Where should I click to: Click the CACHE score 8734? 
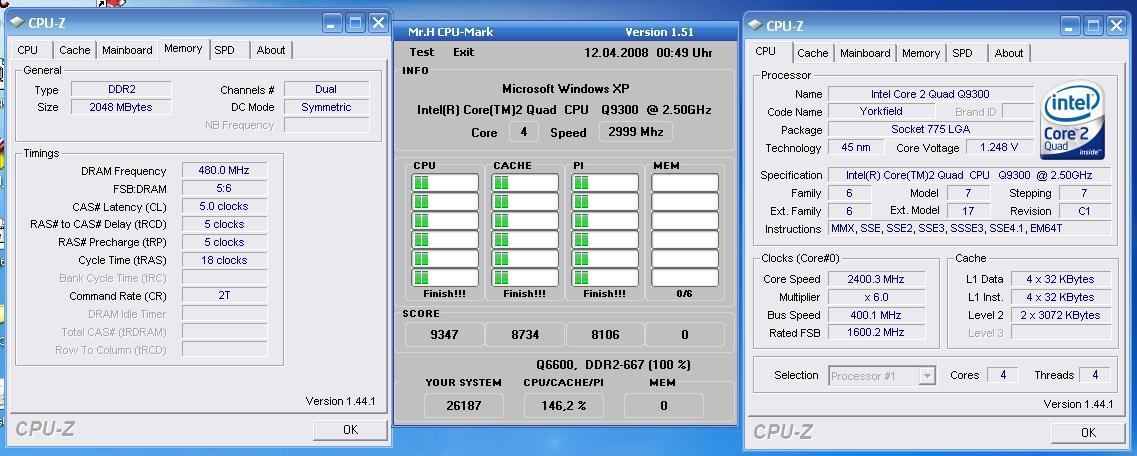524,335
